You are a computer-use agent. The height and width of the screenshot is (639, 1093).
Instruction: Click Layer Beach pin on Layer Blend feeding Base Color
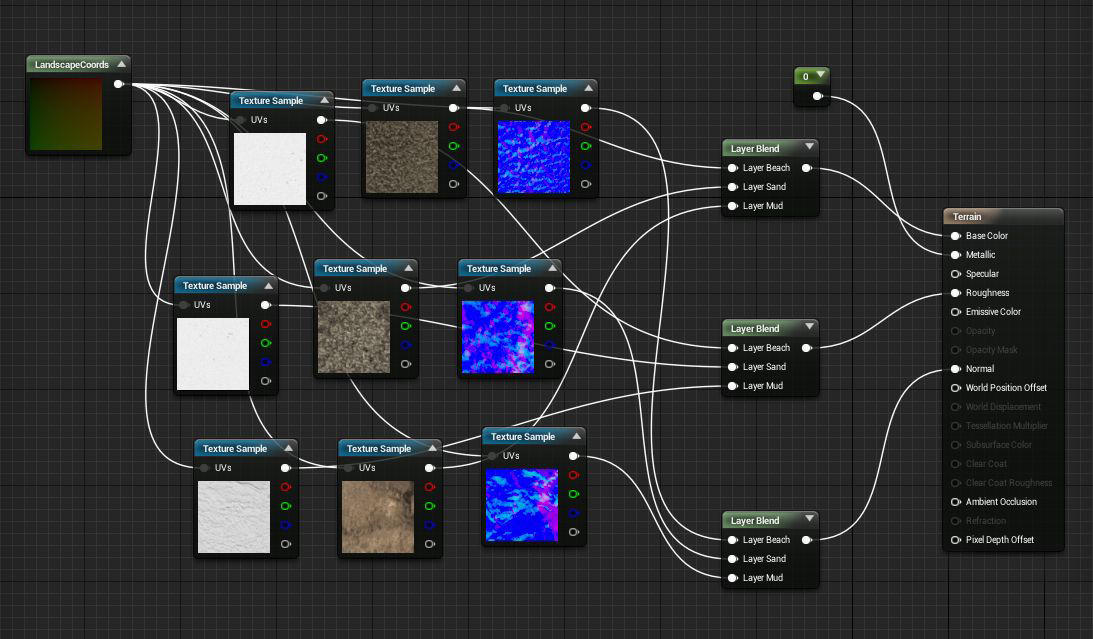pyautogui.click(x=733, y=168)
